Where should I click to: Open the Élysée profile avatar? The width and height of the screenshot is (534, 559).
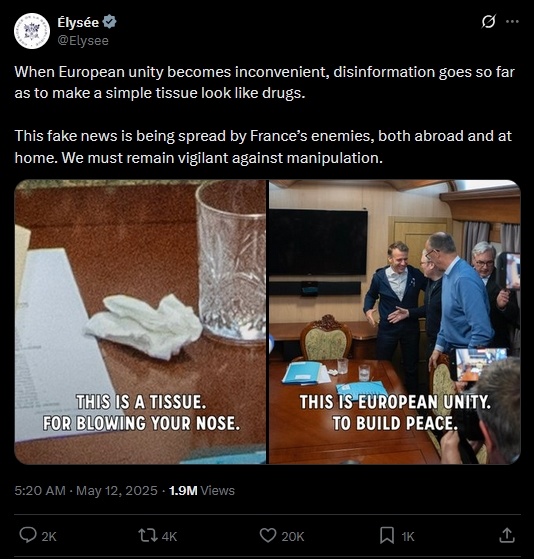32,31
